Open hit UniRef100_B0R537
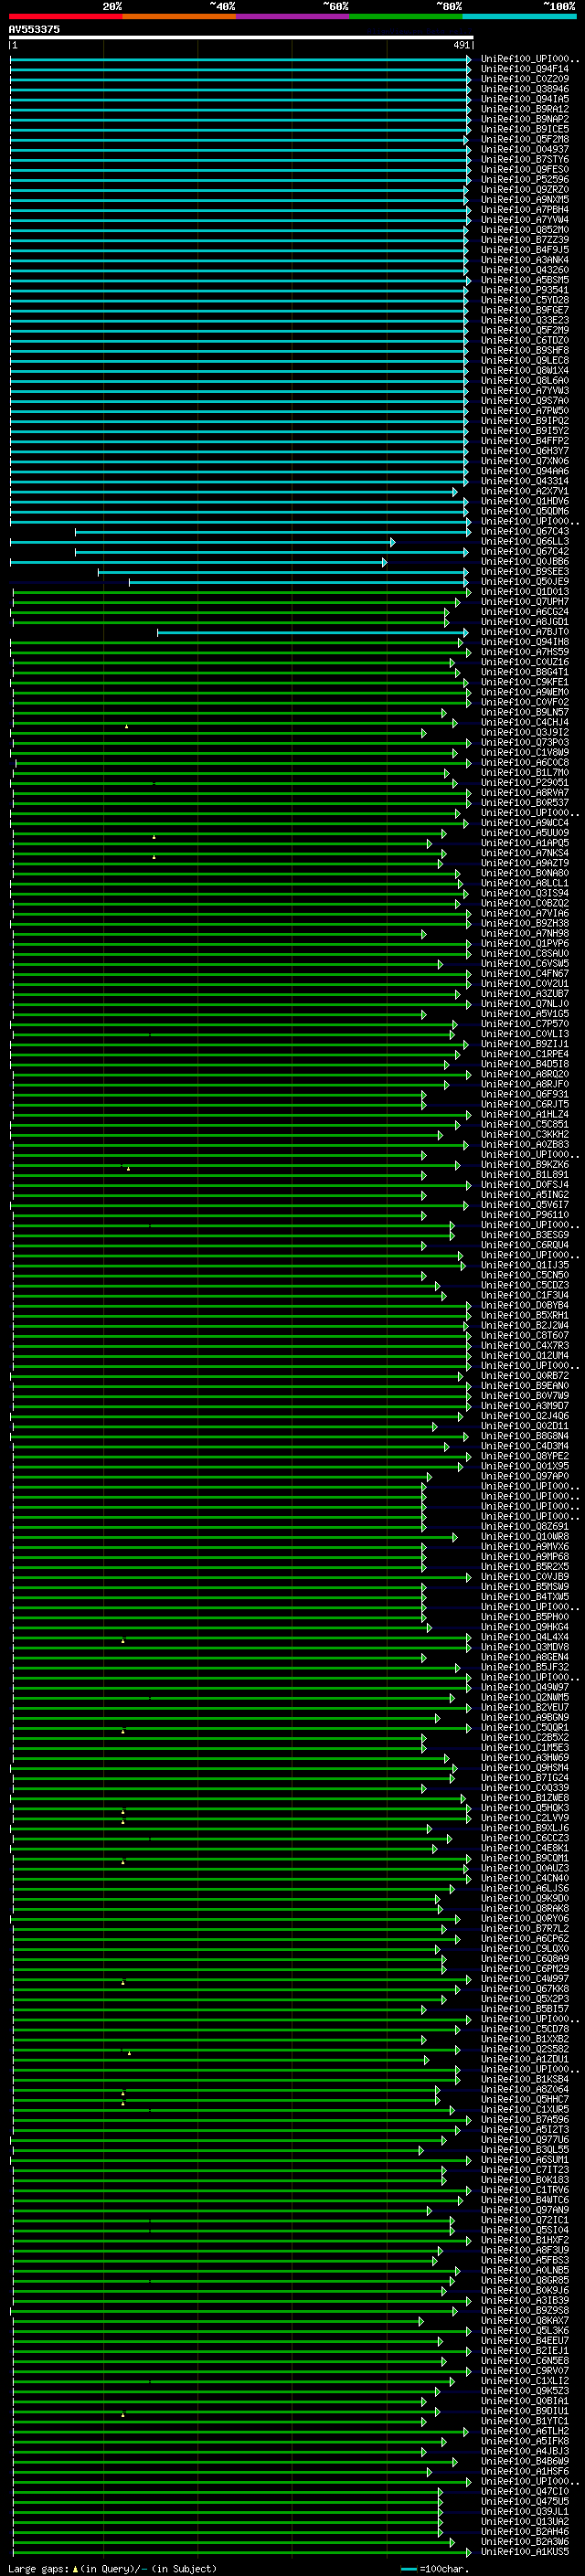The height and width of the screenshot is (2576, 585). (524, 803)
